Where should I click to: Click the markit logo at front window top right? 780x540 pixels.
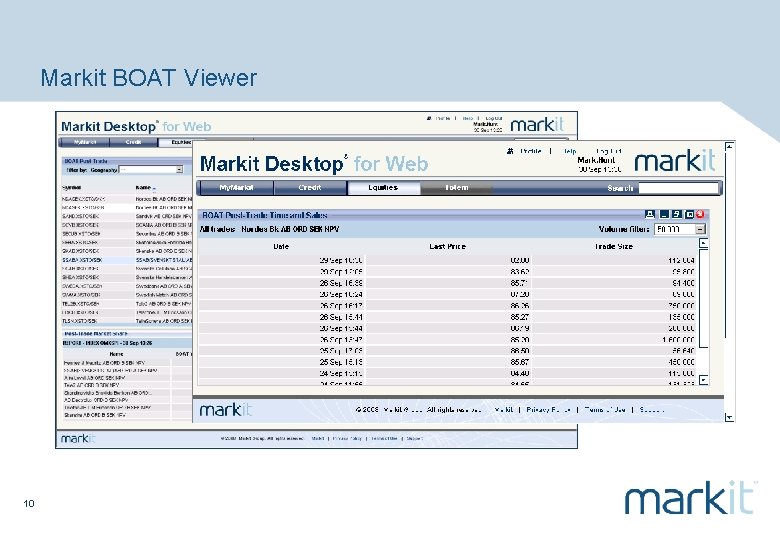pyautogui.click(x=675, y=161)
